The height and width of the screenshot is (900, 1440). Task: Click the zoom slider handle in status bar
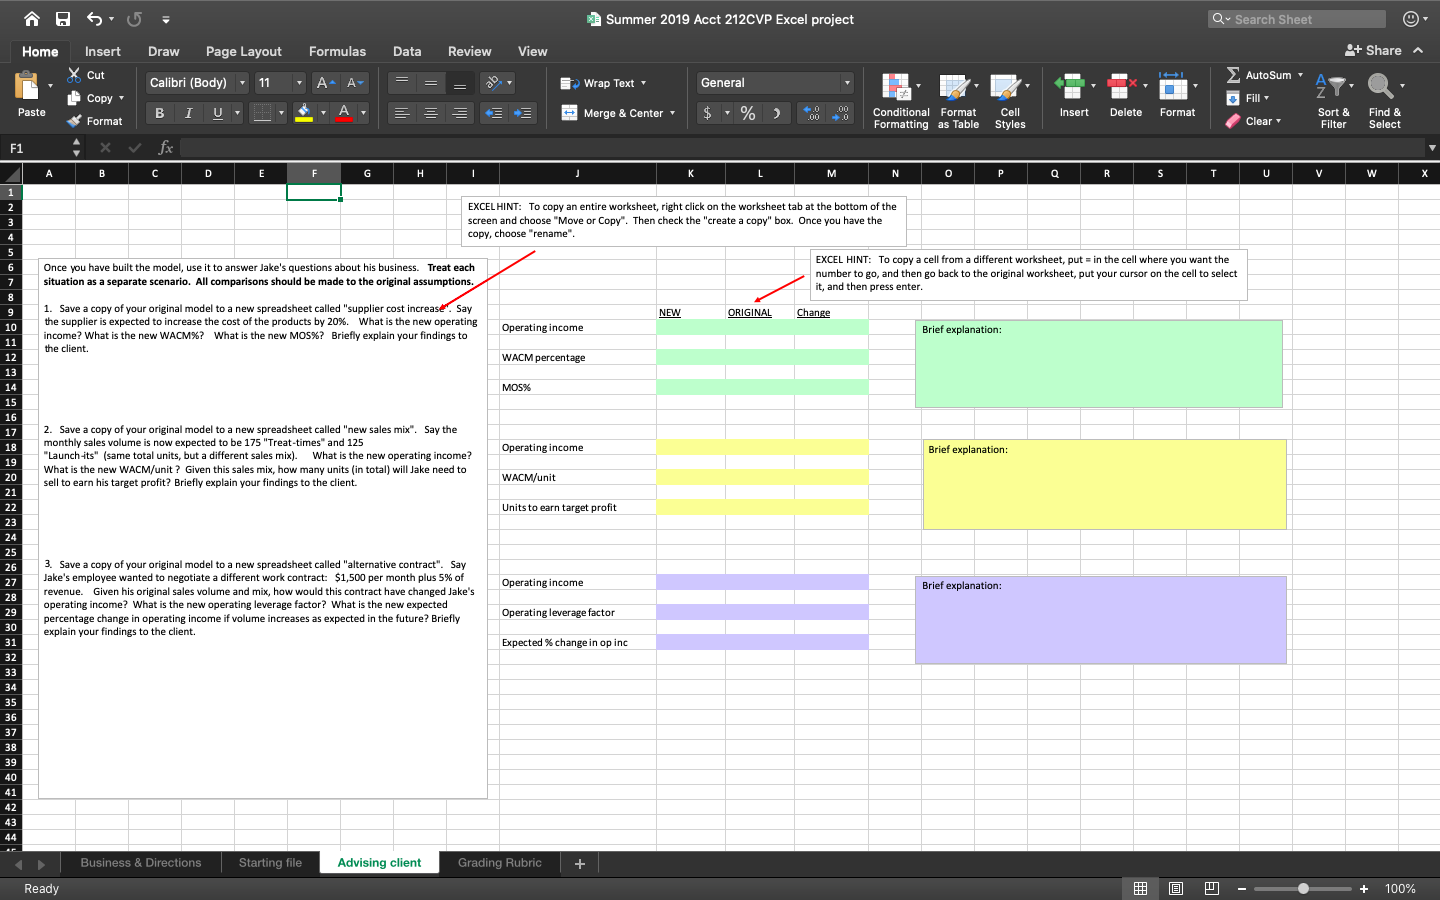1303,889
